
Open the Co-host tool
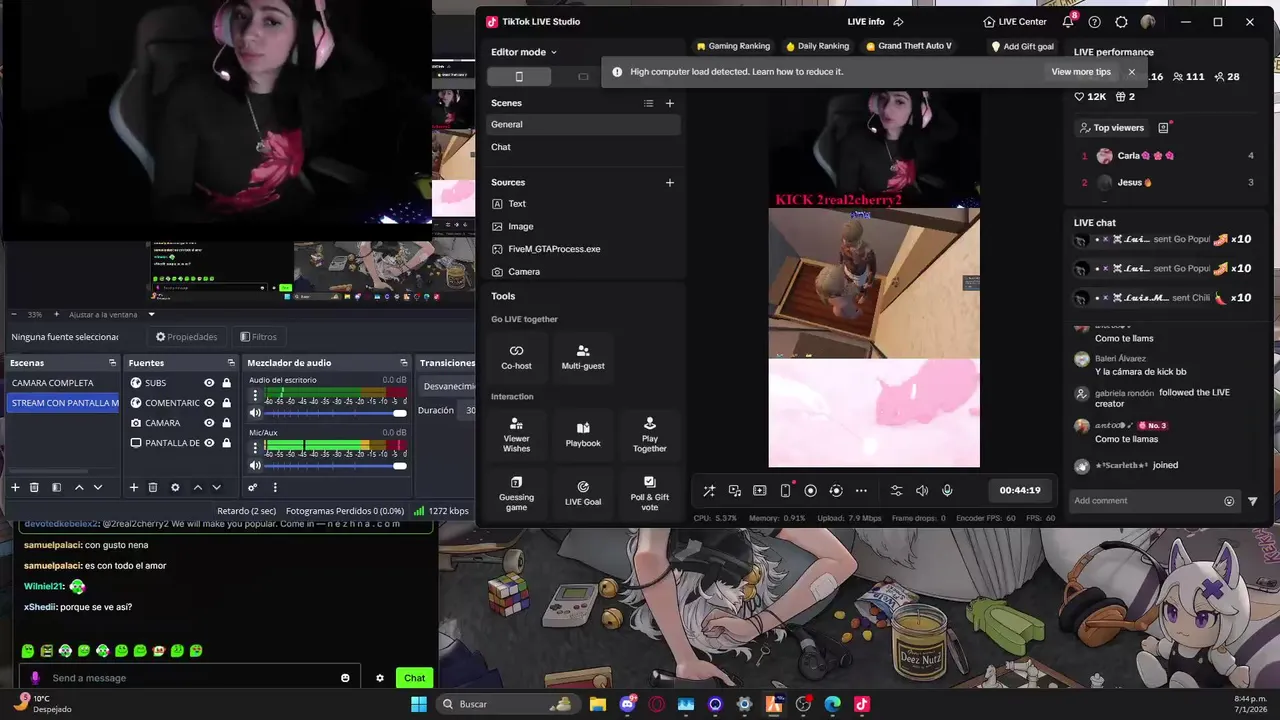(516, 357)
